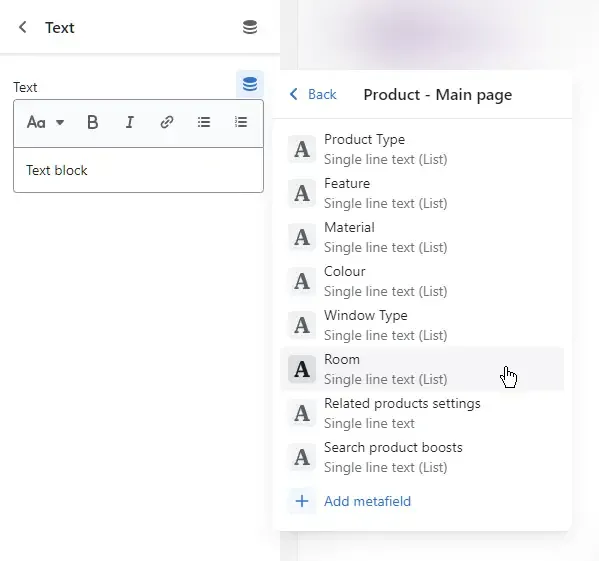Apply numbered list formatting
The width and height of the screenshot is (599, 561).
pyautogui.click(x=241, y=123)
